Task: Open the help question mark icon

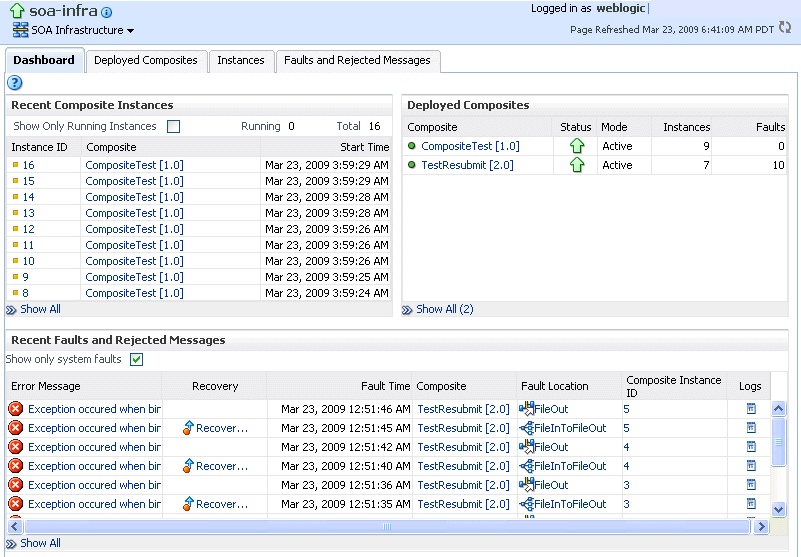Action: (14, 82)
